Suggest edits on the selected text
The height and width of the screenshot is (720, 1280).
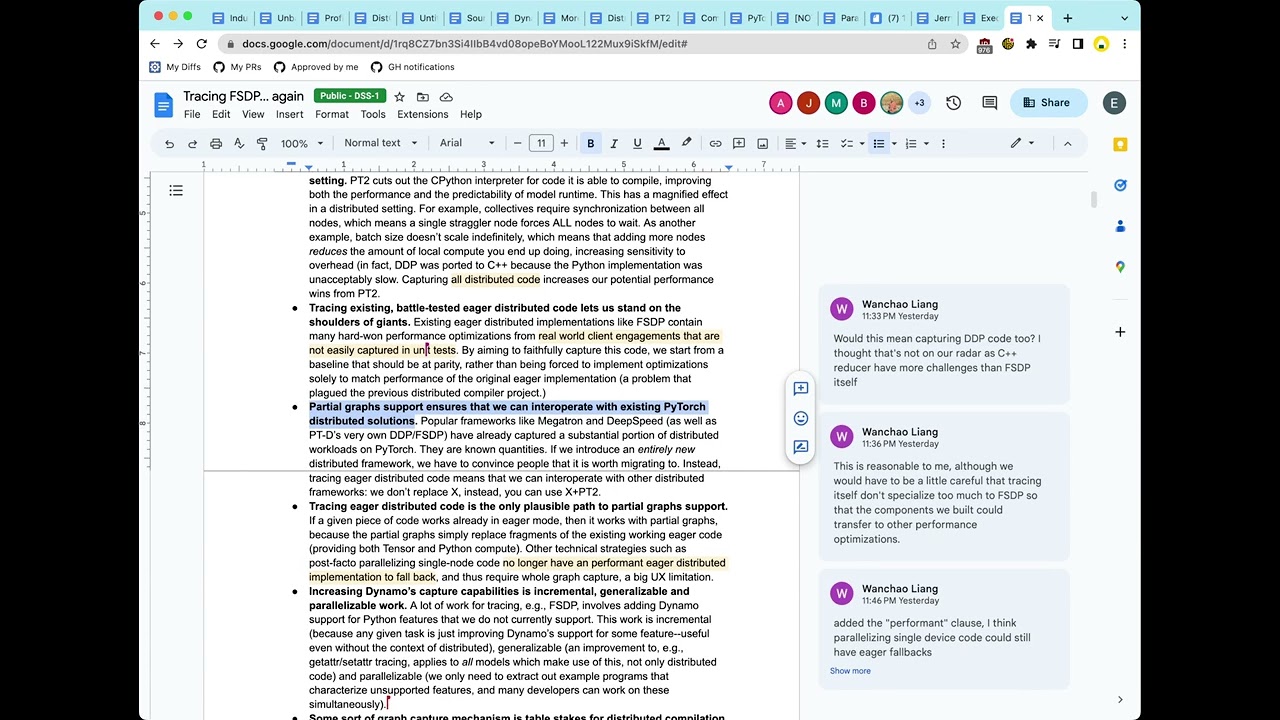click(x=801, y=447)
